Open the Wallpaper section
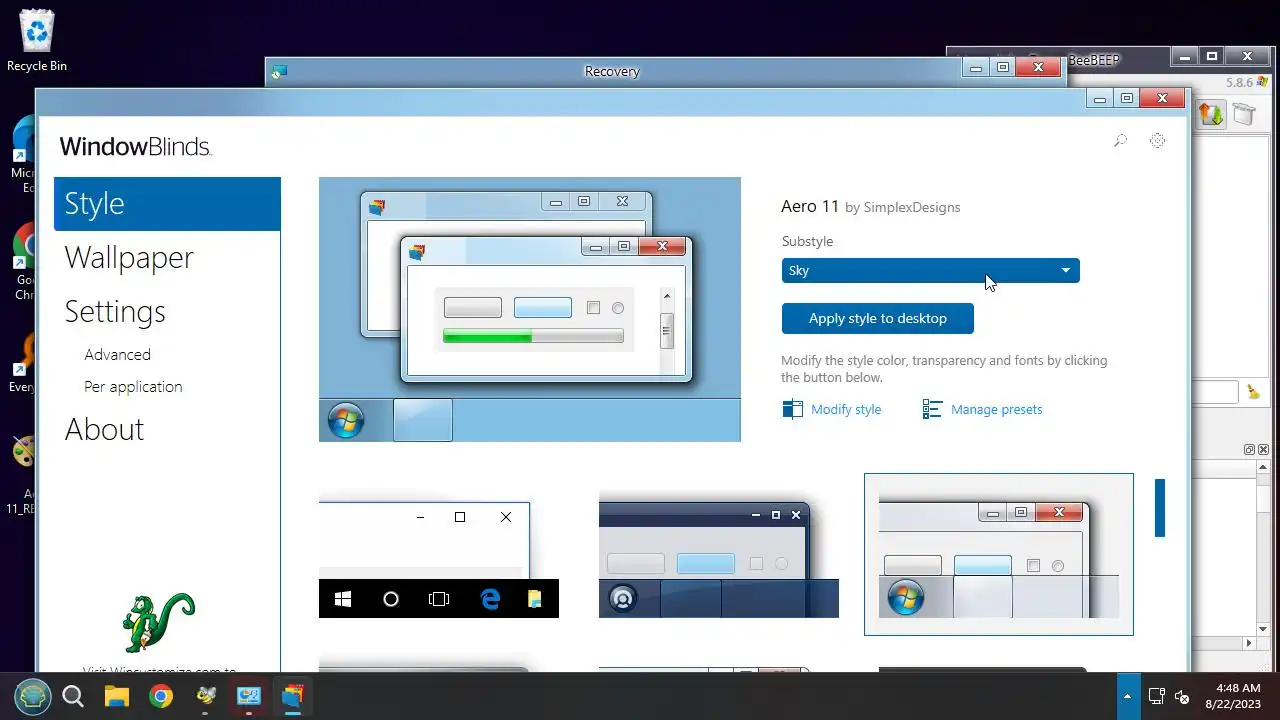This screenshot has height=720, width=1280. [129, 258]
